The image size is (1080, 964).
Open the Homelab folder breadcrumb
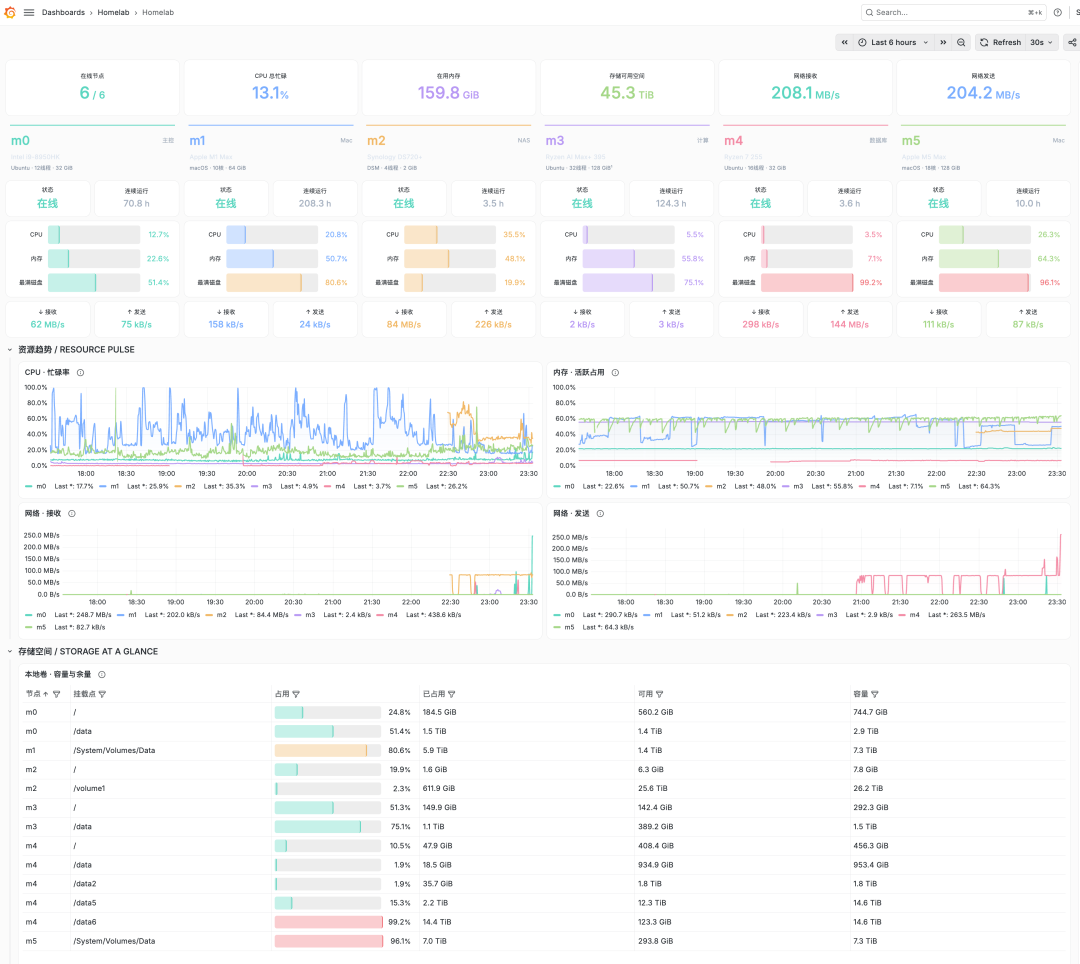pyautogui.click(x=113, y=12)
